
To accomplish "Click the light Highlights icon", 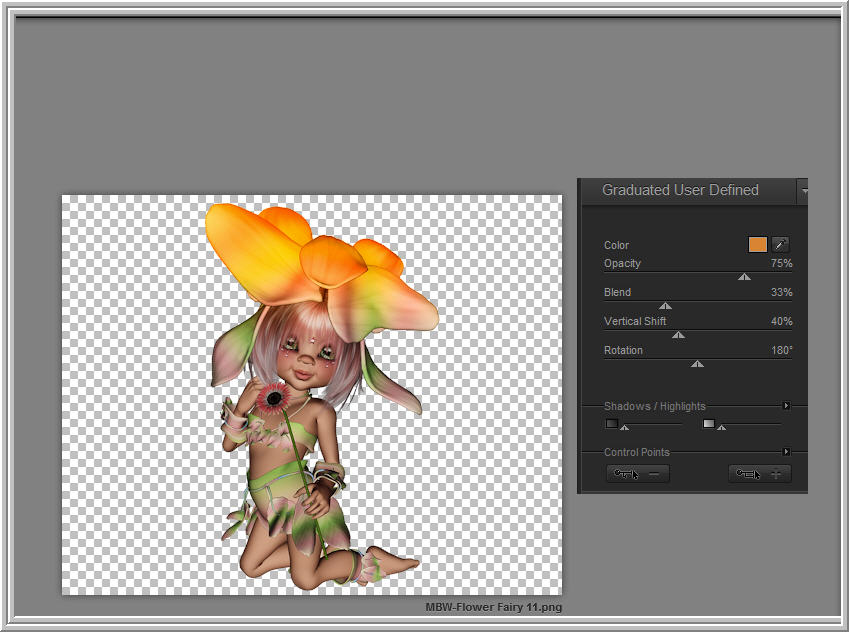I will click(709, 423).
